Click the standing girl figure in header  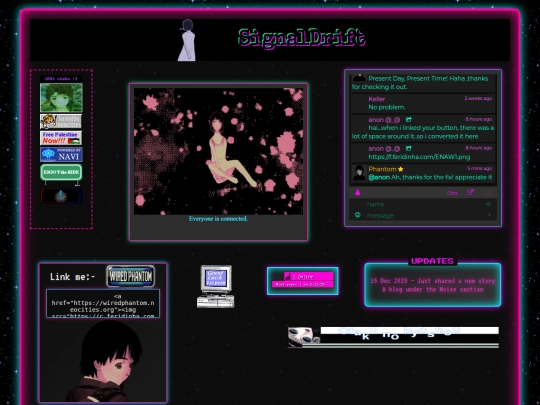(187, 40)
